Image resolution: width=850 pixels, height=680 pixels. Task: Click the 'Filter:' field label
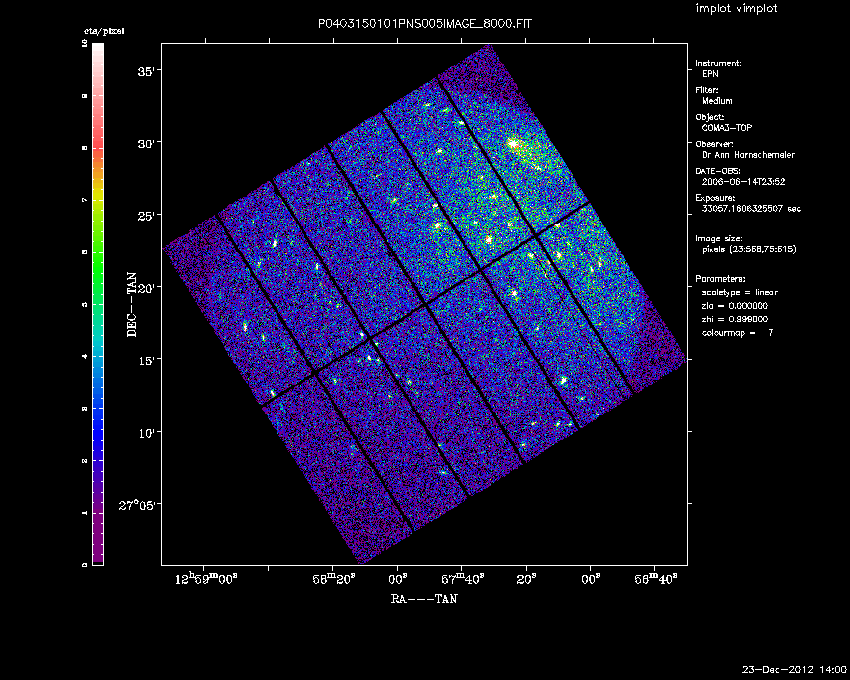pos(707,90)
